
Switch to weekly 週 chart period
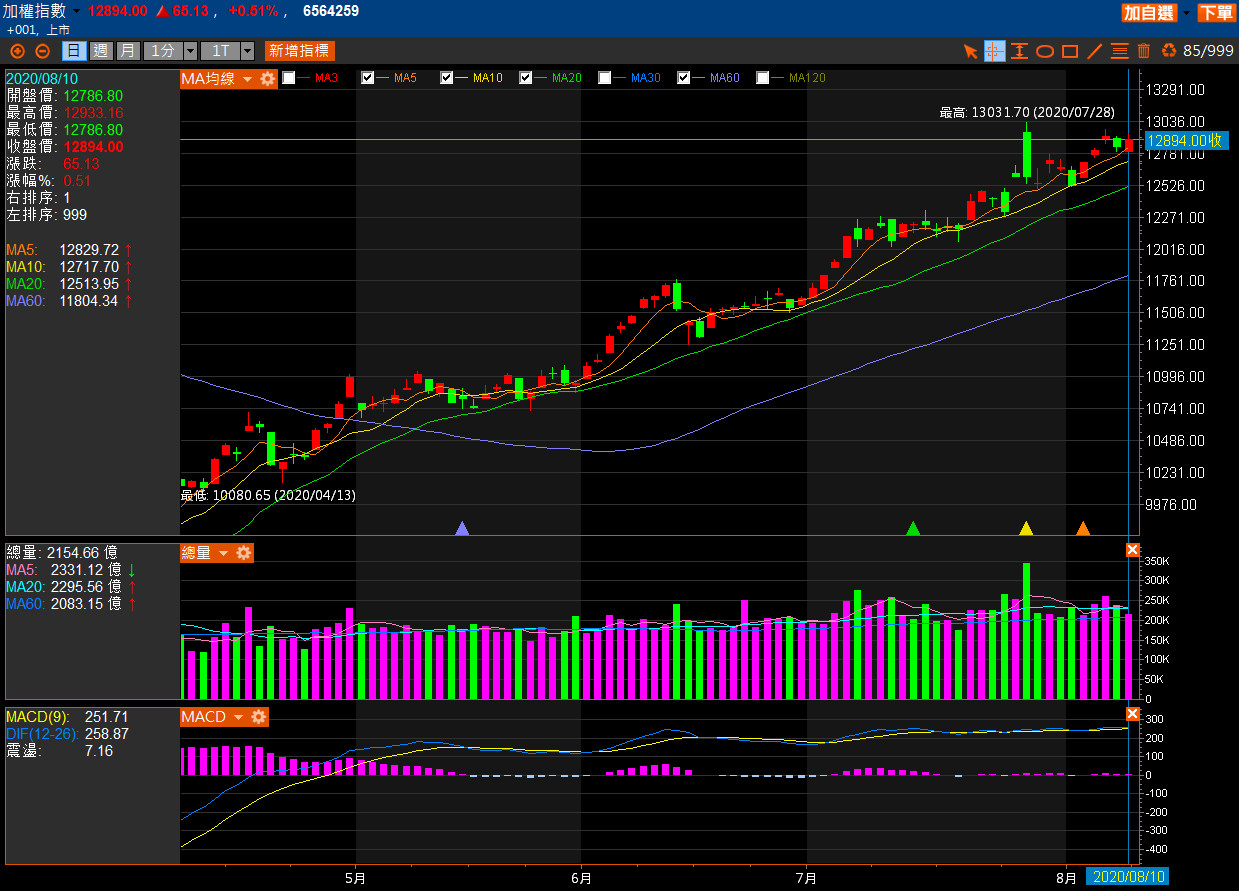[x=100, y=51]
